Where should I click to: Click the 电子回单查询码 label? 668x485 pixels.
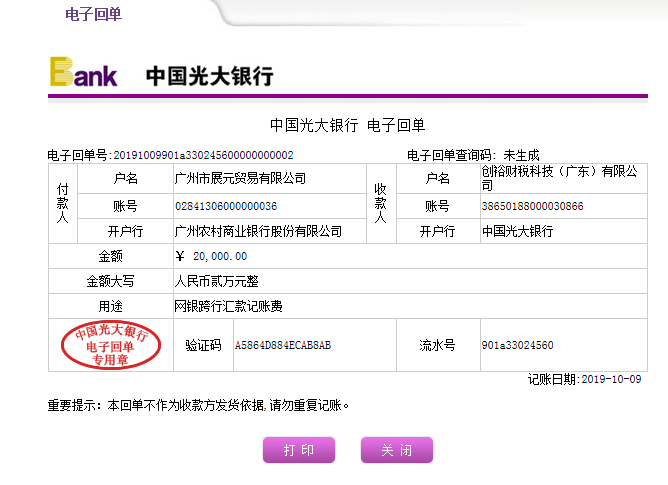click(x=451, y=155)
